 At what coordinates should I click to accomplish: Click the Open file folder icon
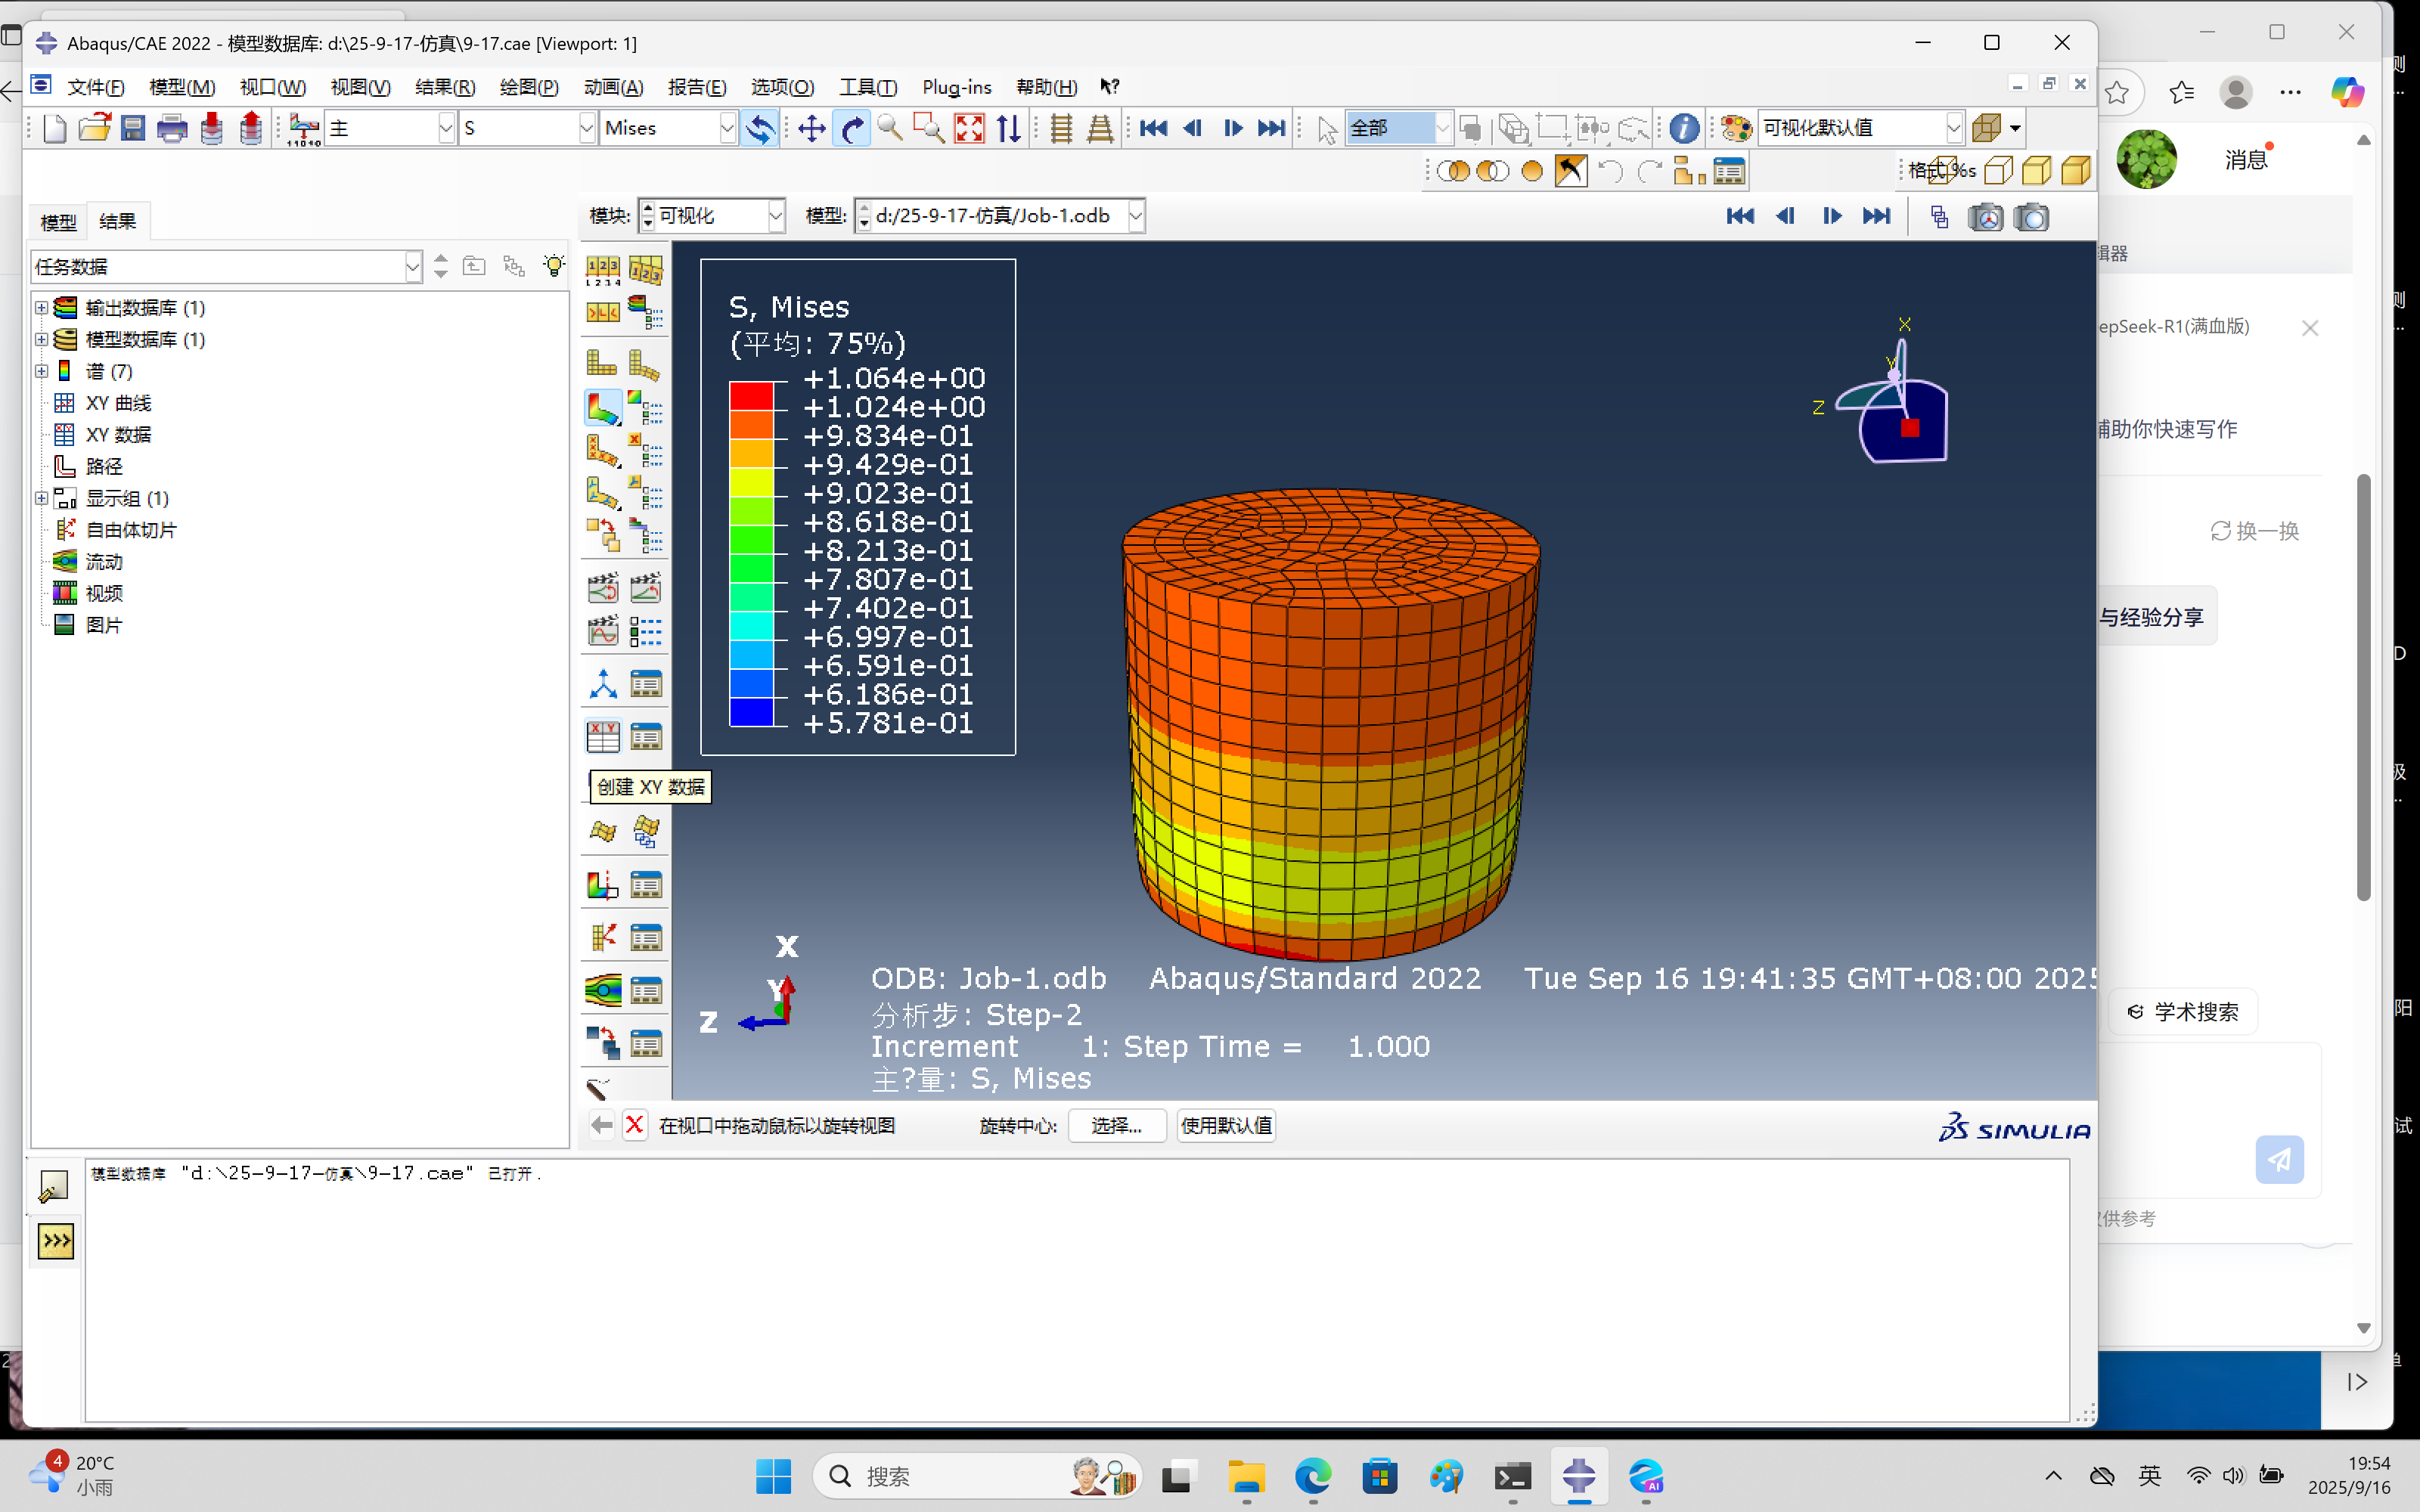click(x=94, y=128)
